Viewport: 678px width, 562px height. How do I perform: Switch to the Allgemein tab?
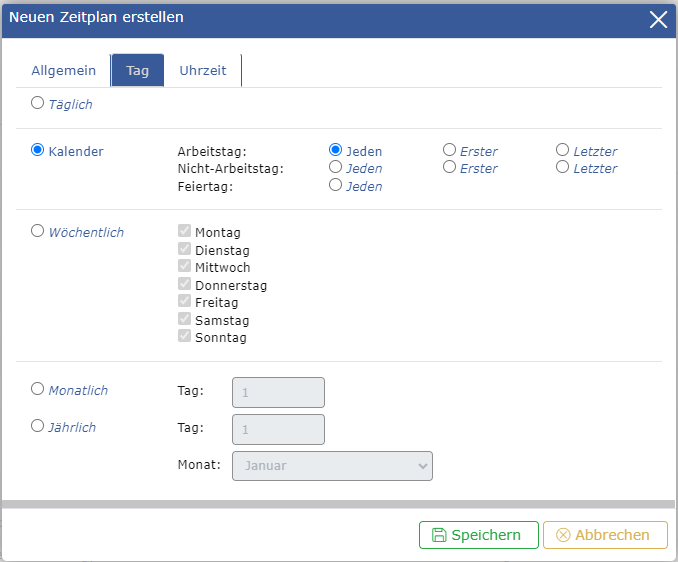(64, 71)
